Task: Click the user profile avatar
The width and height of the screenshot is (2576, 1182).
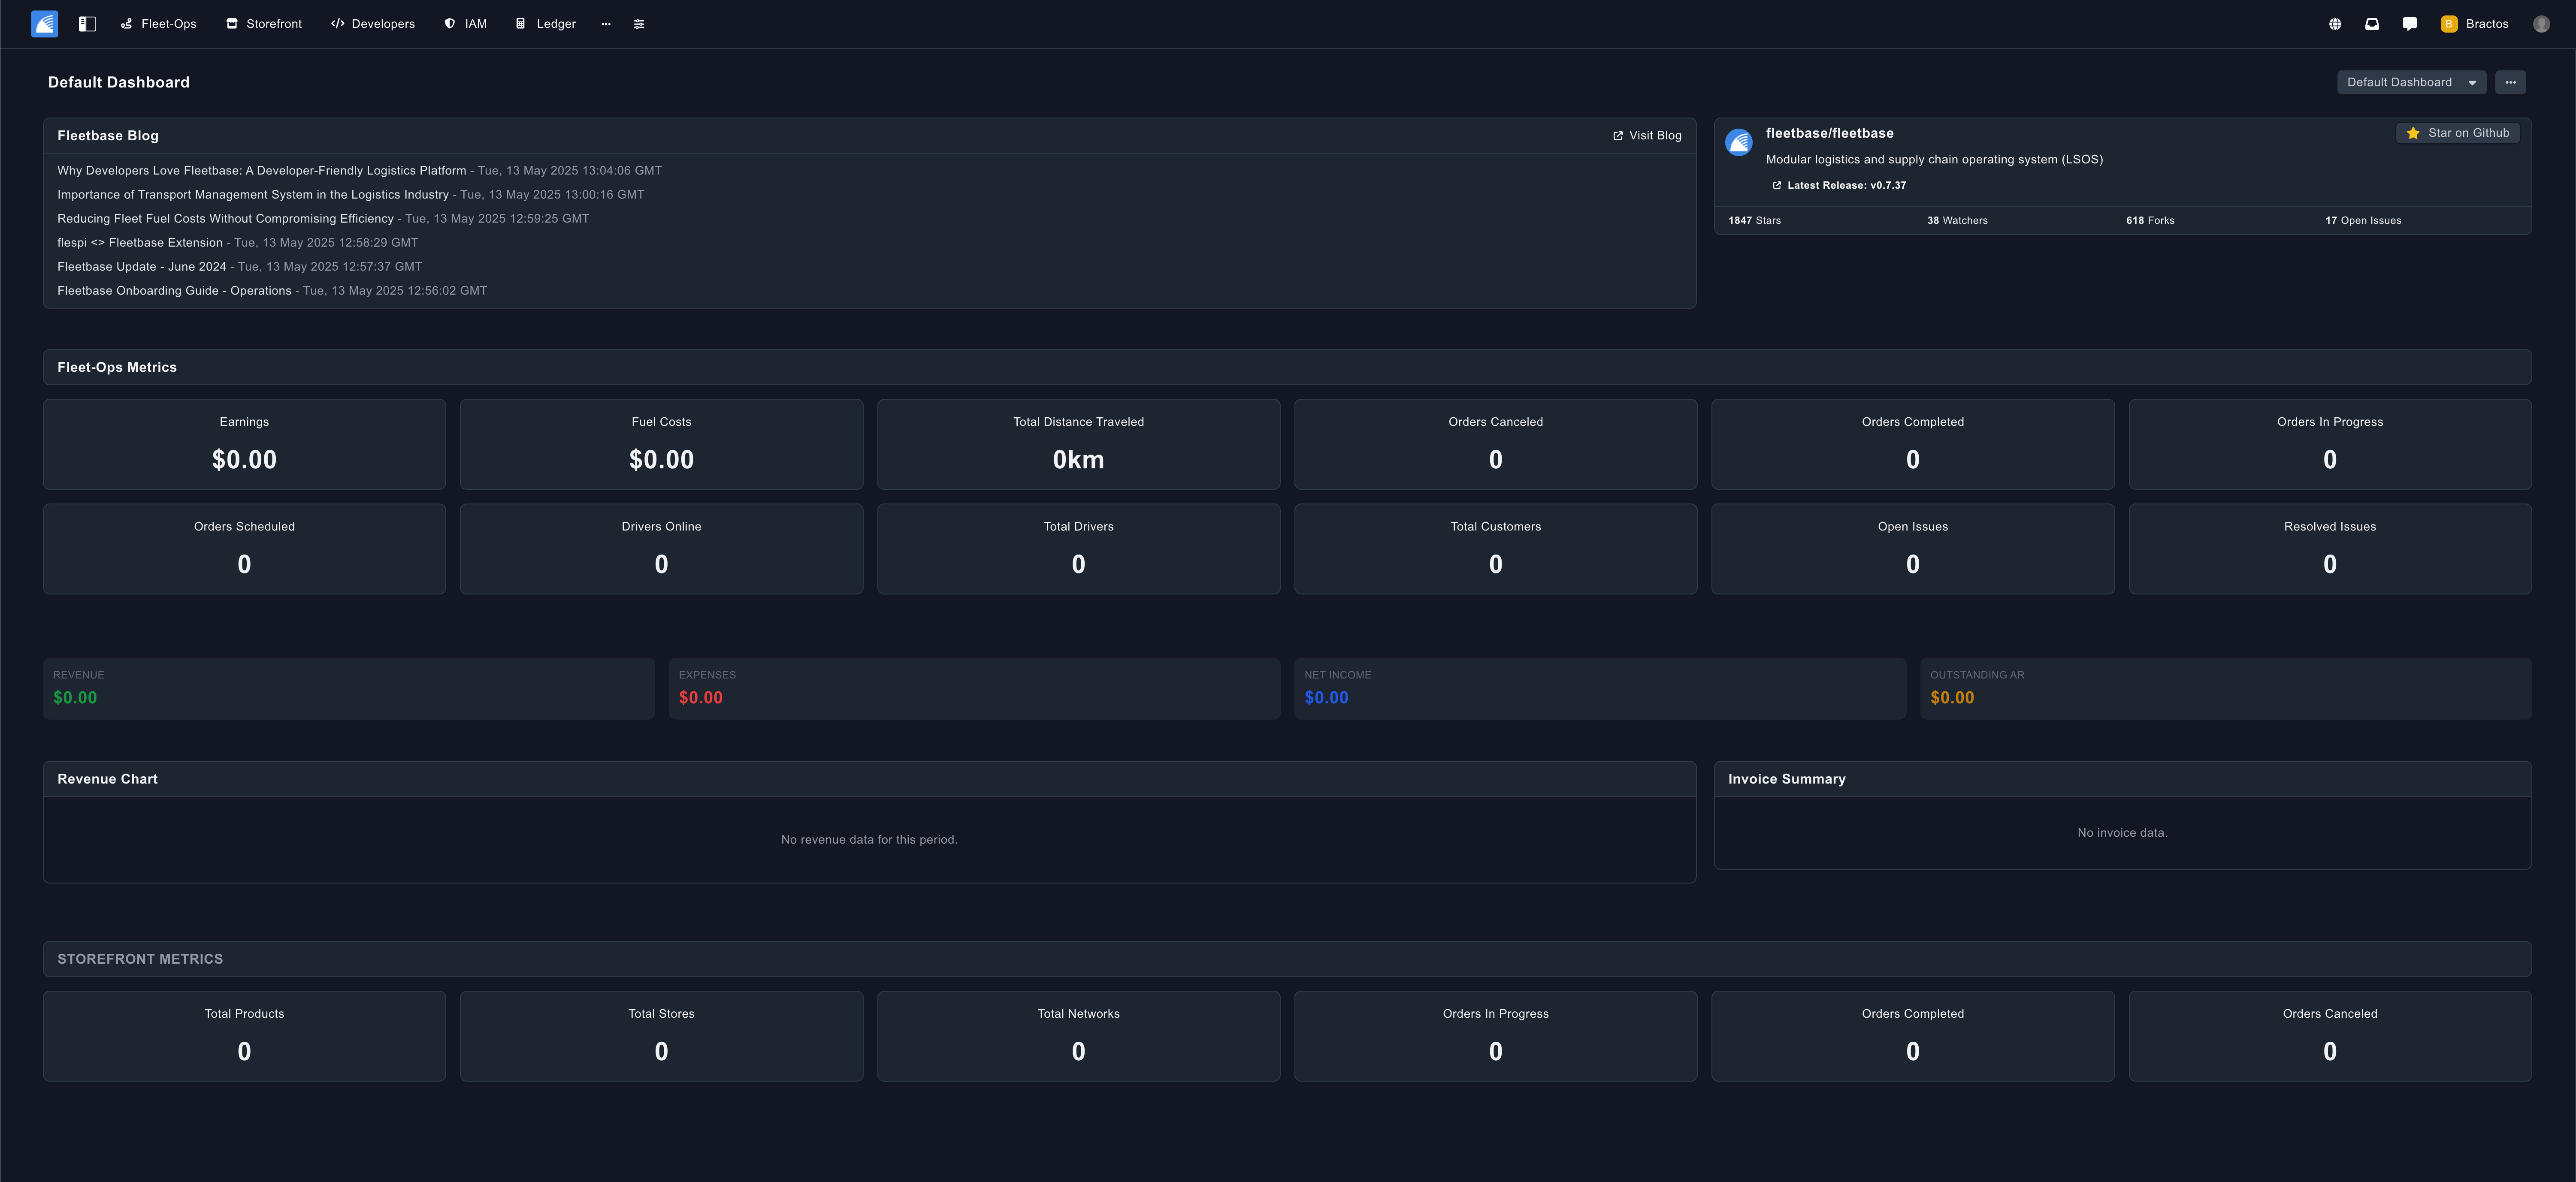Action: coord(2541,24)
